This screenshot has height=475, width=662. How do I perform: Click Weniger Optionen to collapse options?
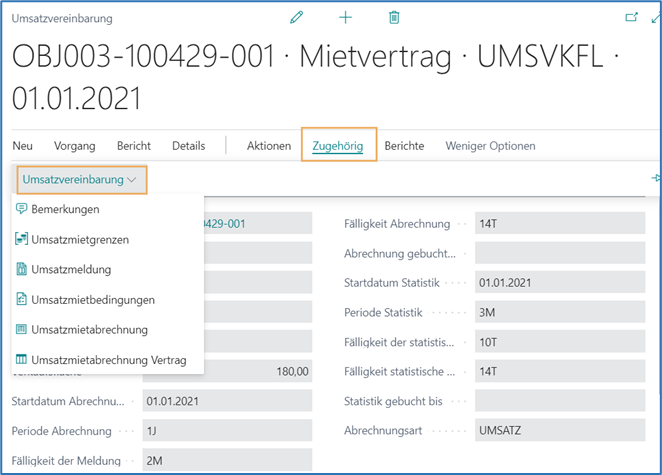[x=491, y=146]
